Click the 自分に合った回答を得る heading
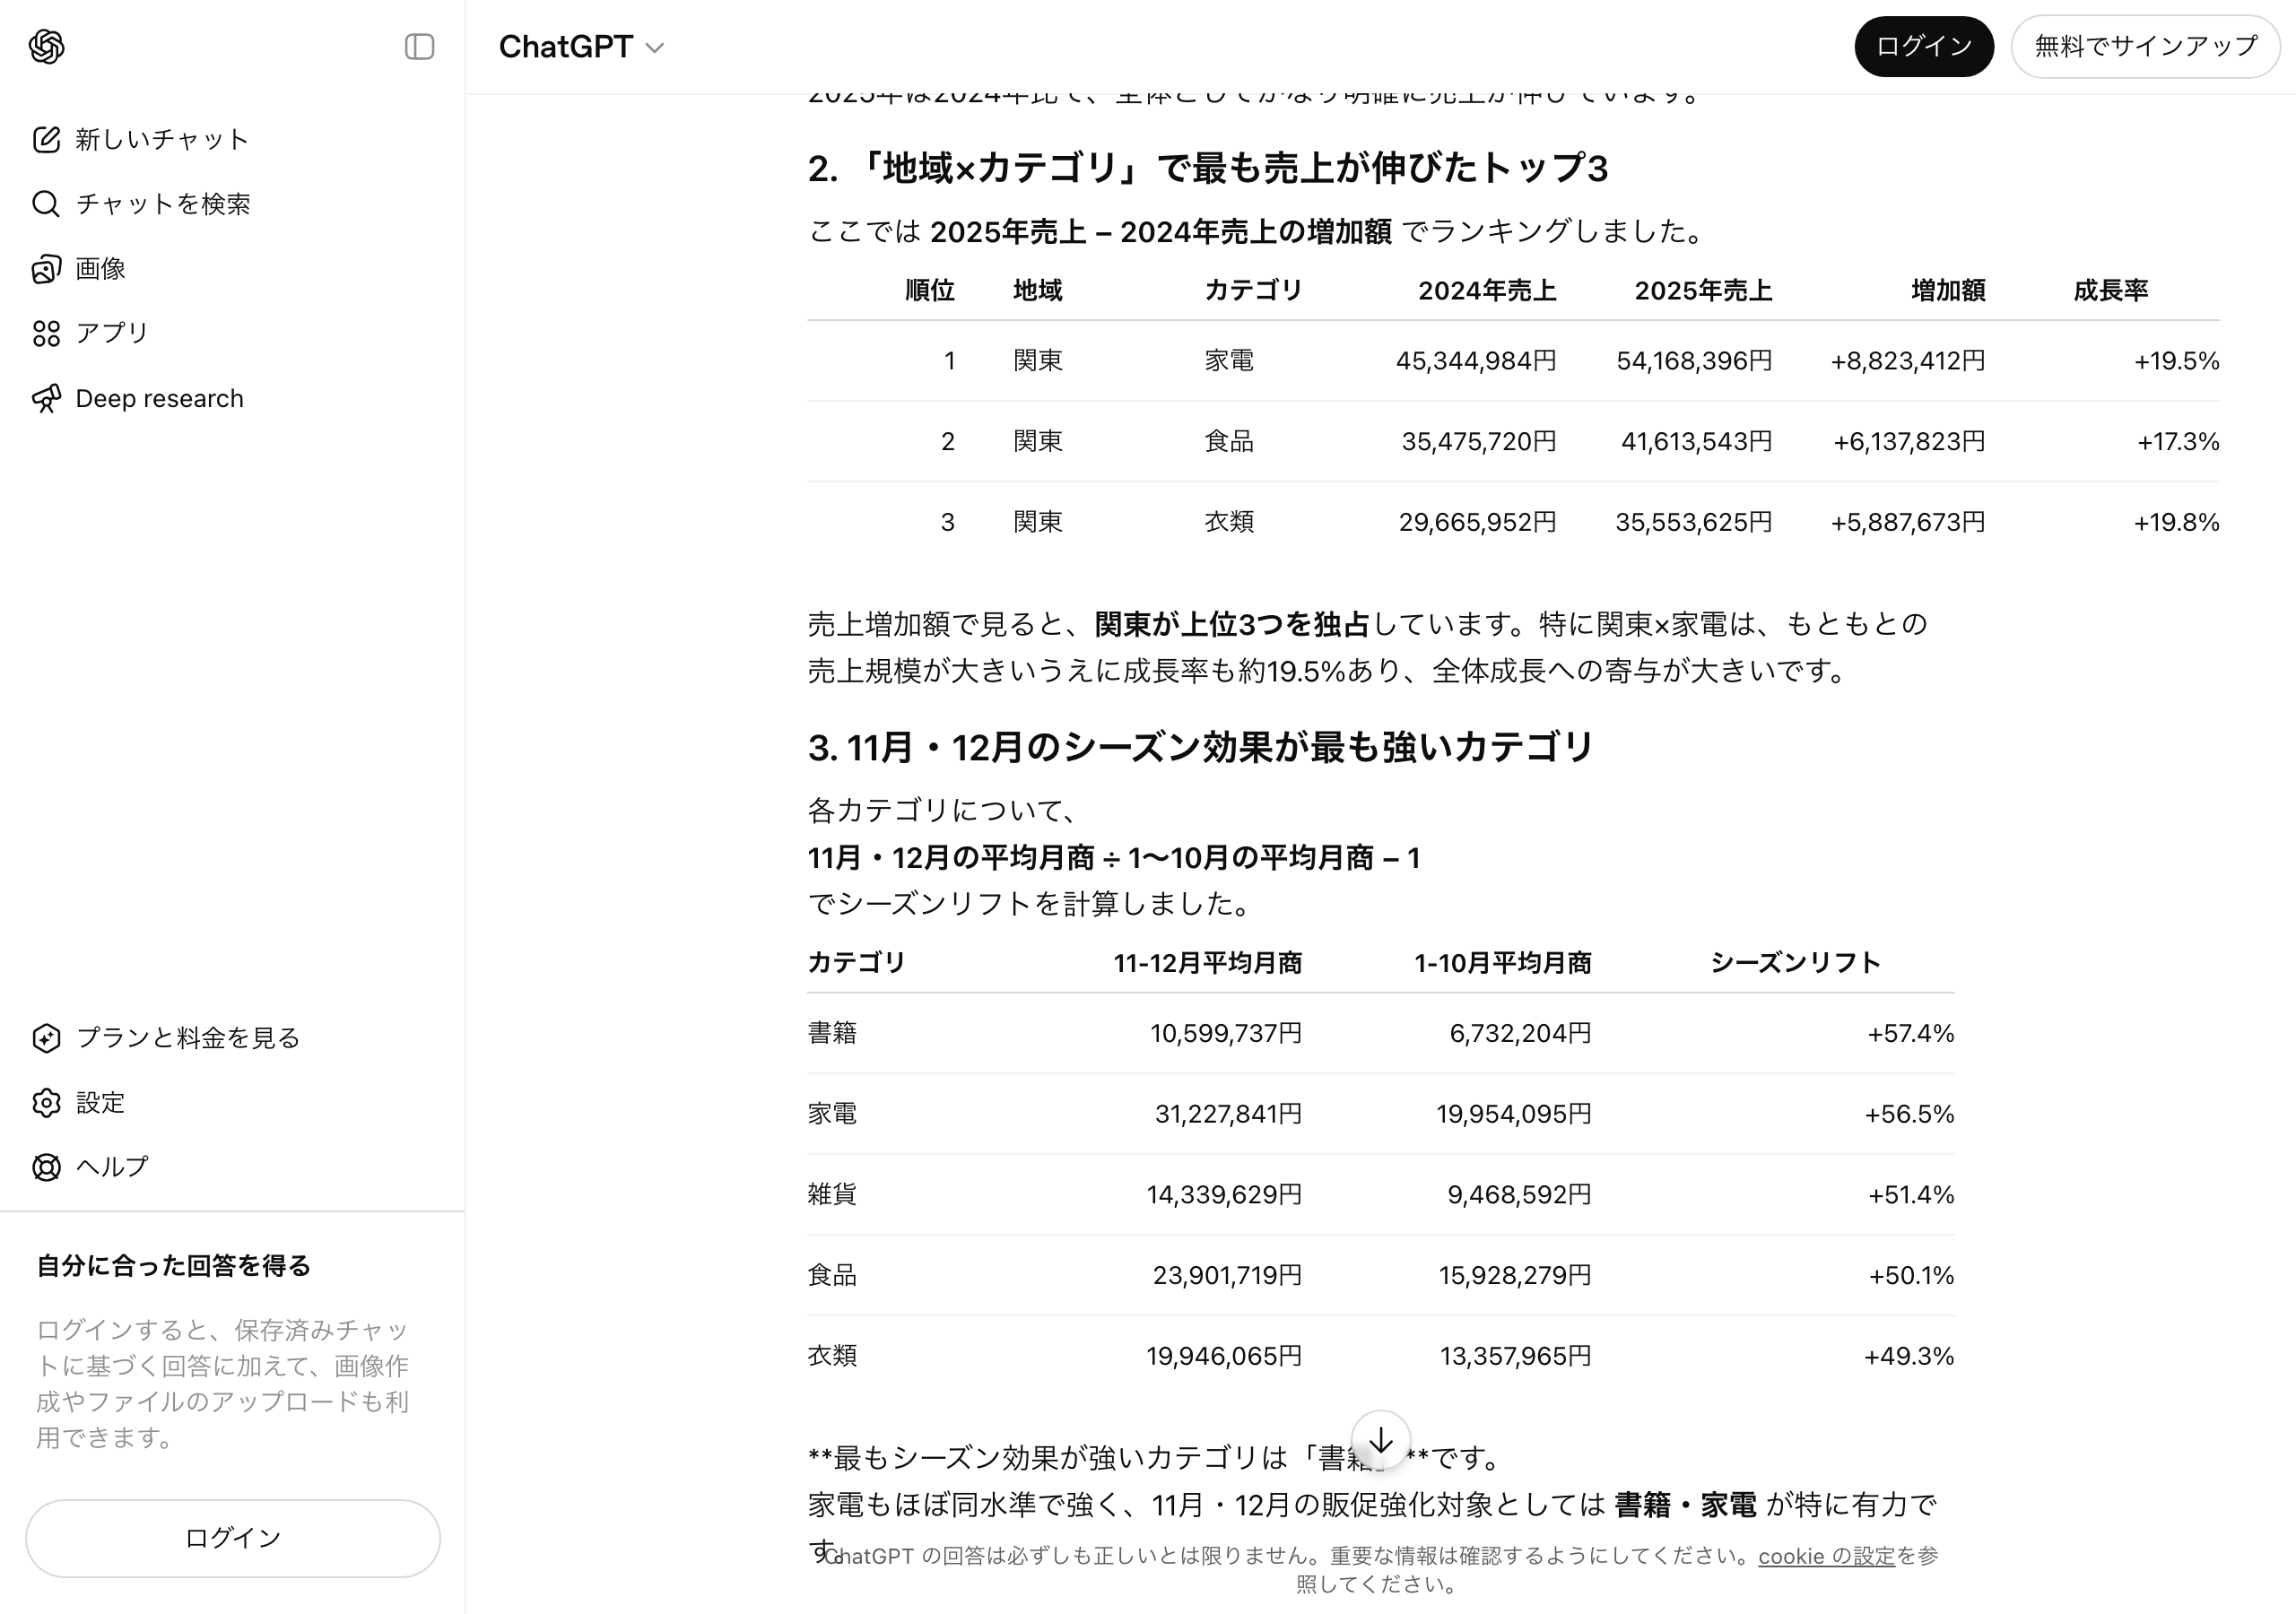Viewport: 2296px width, 1614px height. [173, 1266]
